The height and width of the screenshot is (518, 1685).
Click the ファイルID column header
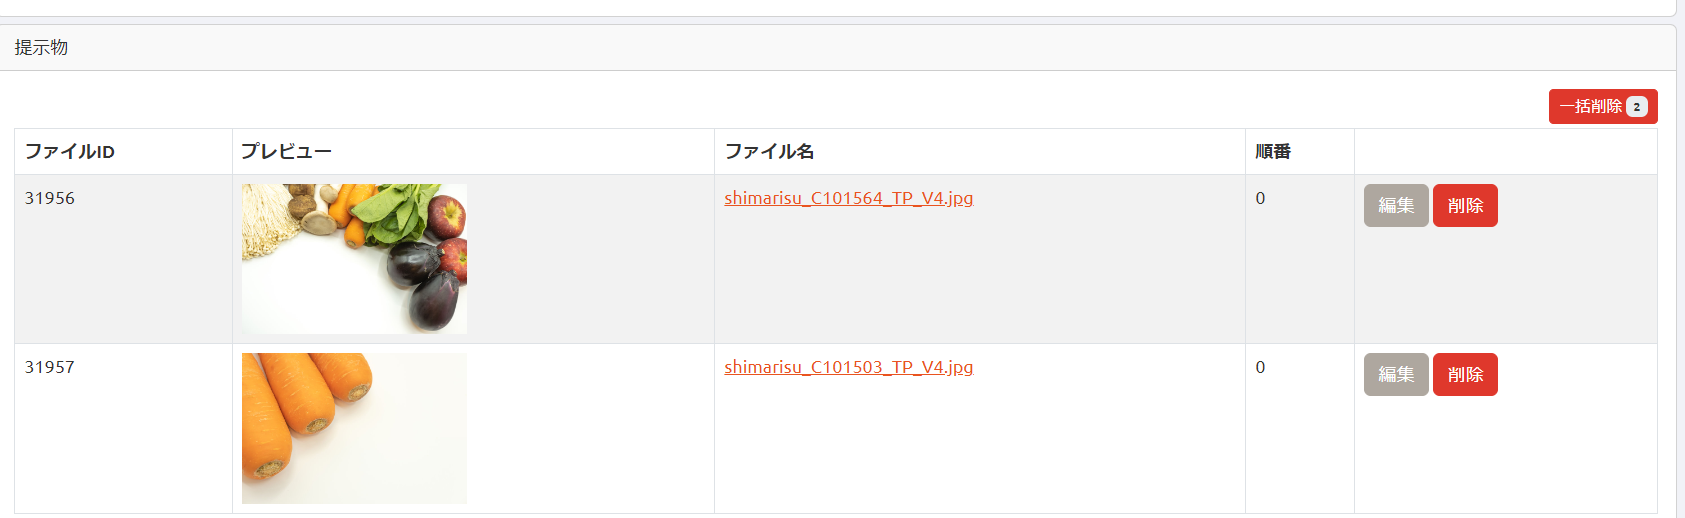[x=70, y=152]
